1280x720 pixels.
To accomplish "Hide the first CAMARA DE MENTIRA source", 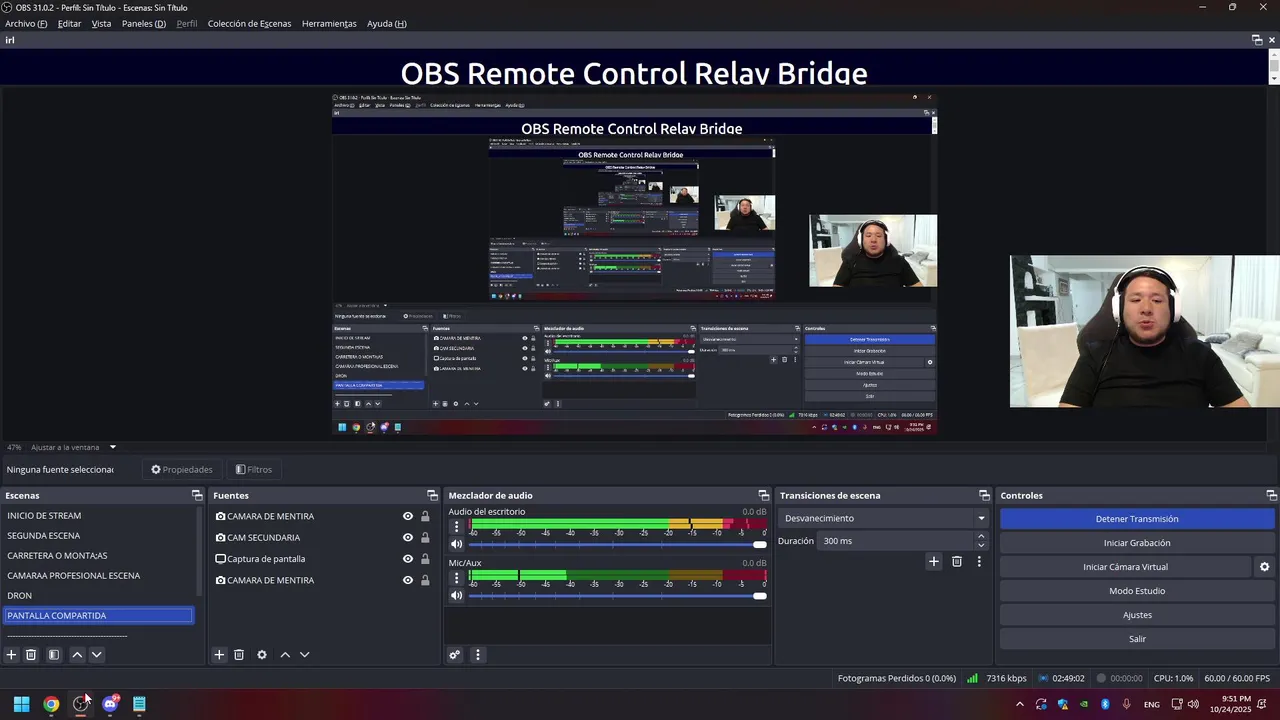I will [x=408, y=517].
